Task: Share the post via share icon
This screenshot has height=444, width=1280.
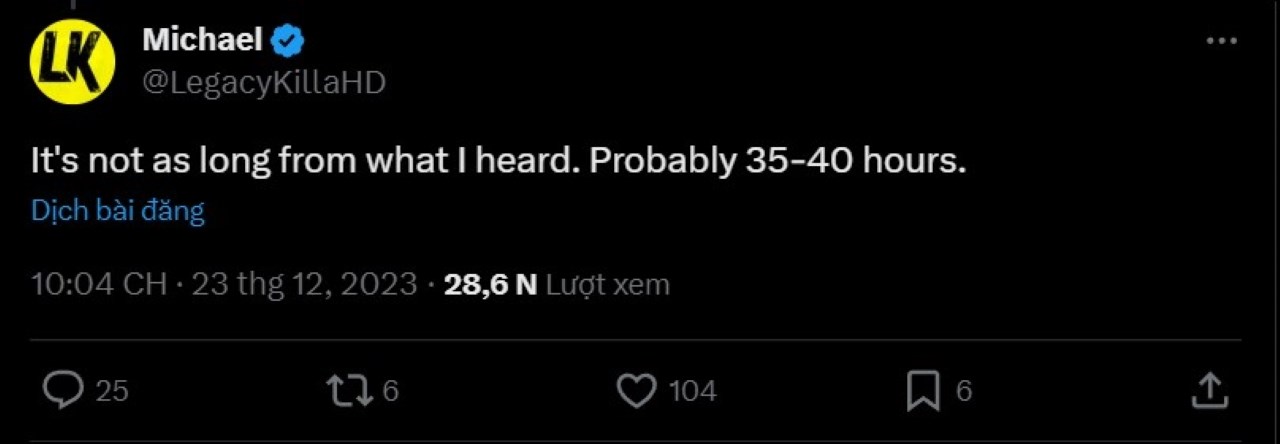Action: point(1208,390)
